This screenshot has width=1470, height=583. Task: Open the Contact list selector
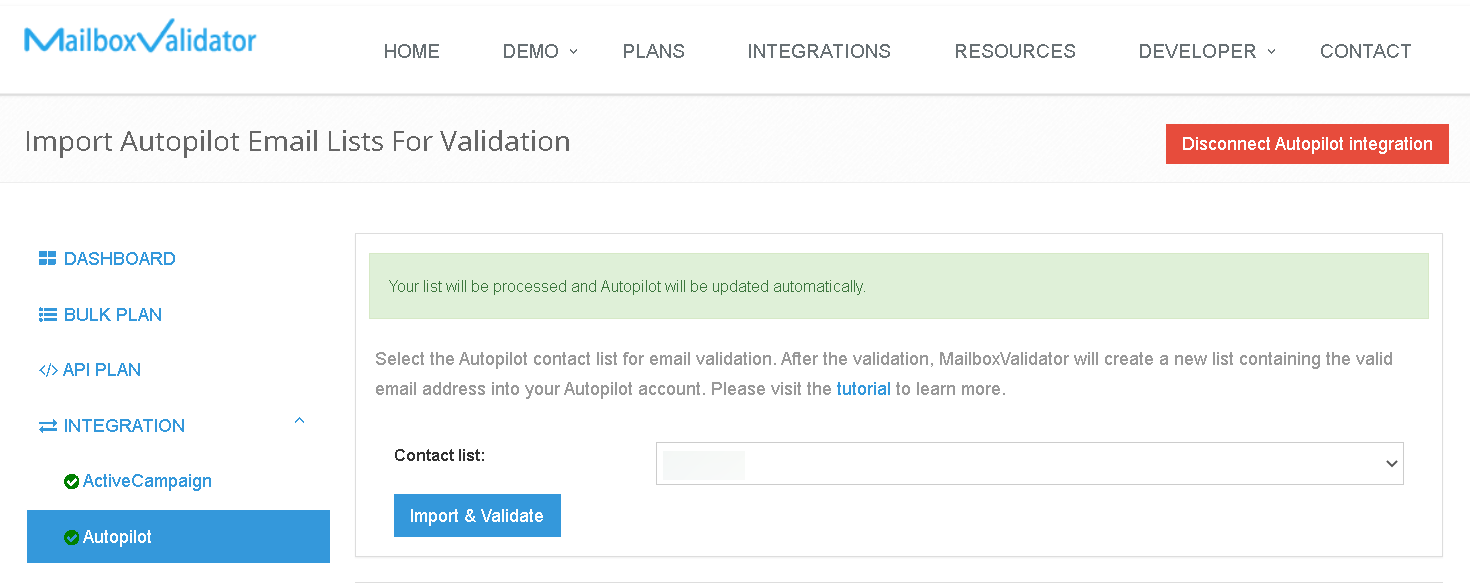click(x=1028, y=463)
